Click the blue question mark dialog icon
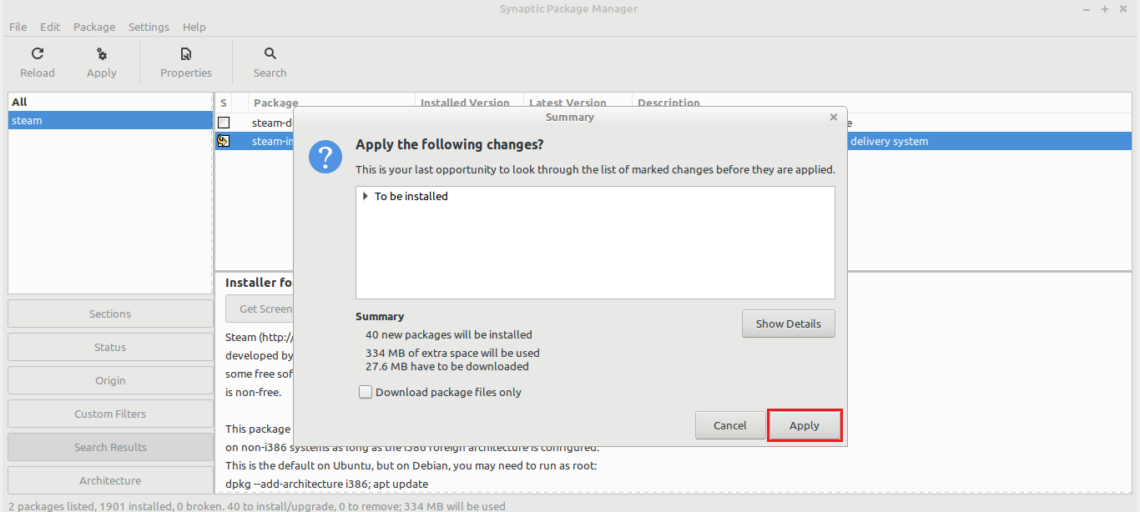The width and height of the screenshot is (1140, 512). 325,157
